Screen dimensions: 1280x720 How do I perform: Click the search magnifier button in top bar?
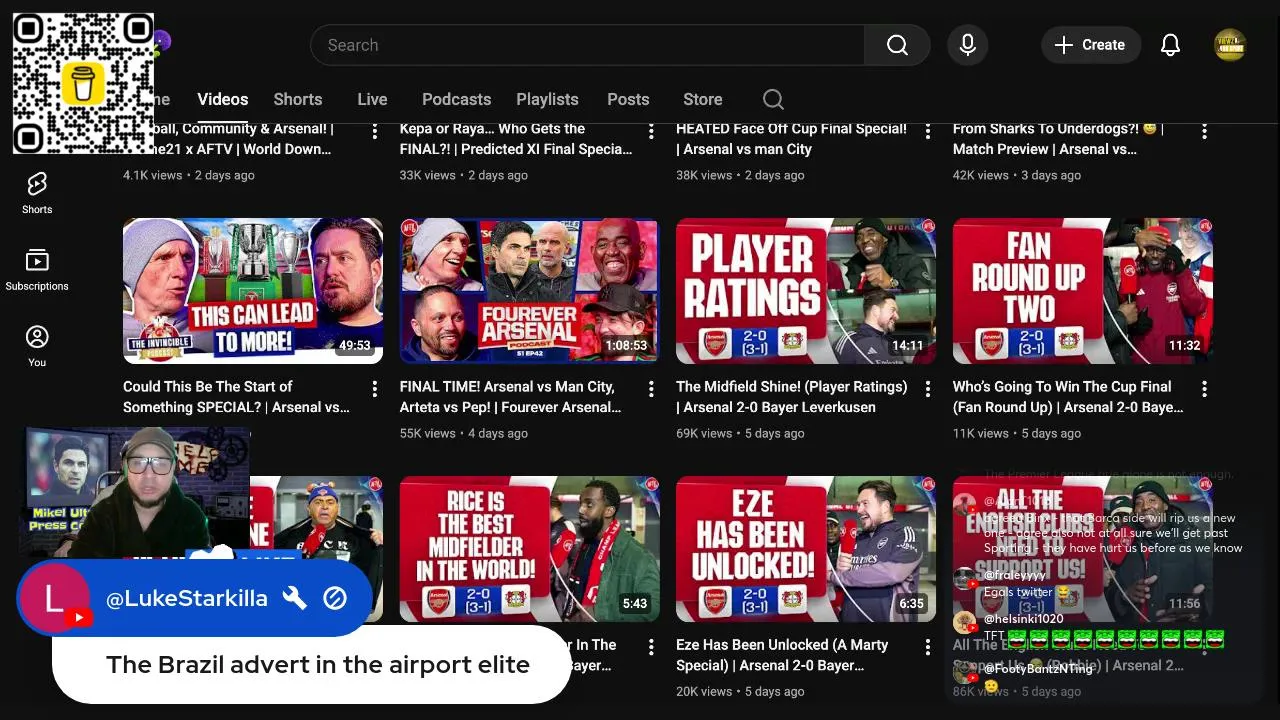click(x=897, y=45)
